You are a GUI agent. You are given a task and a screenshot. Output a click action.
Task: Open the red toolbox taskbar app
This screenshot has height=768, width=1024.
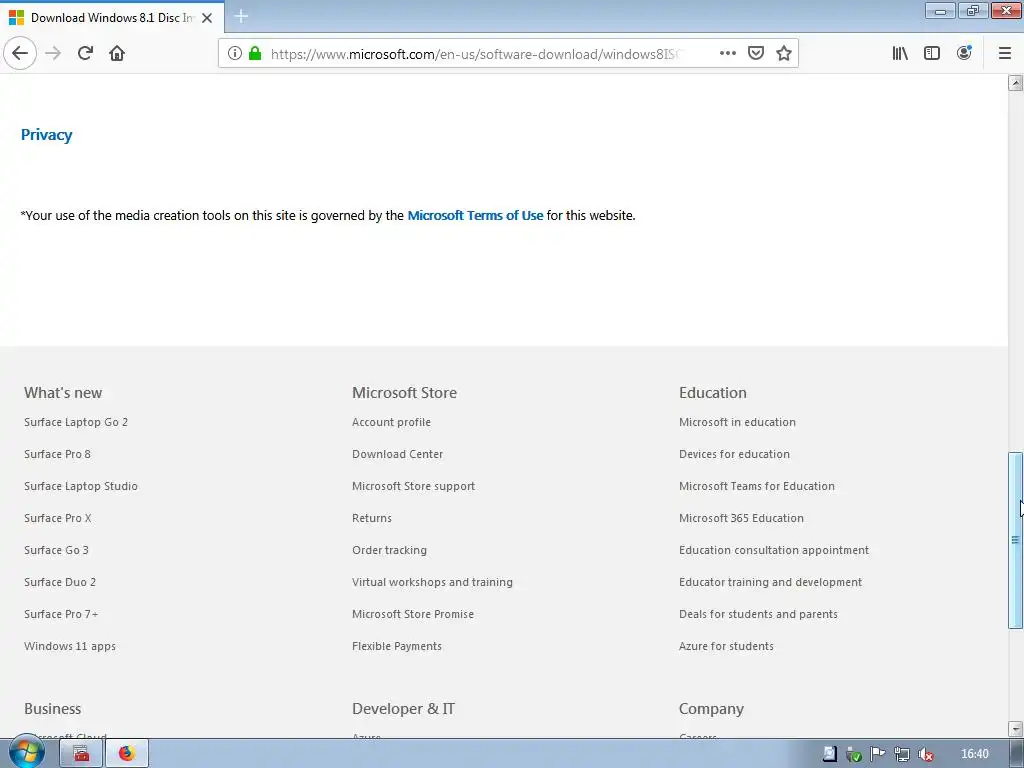81,754
